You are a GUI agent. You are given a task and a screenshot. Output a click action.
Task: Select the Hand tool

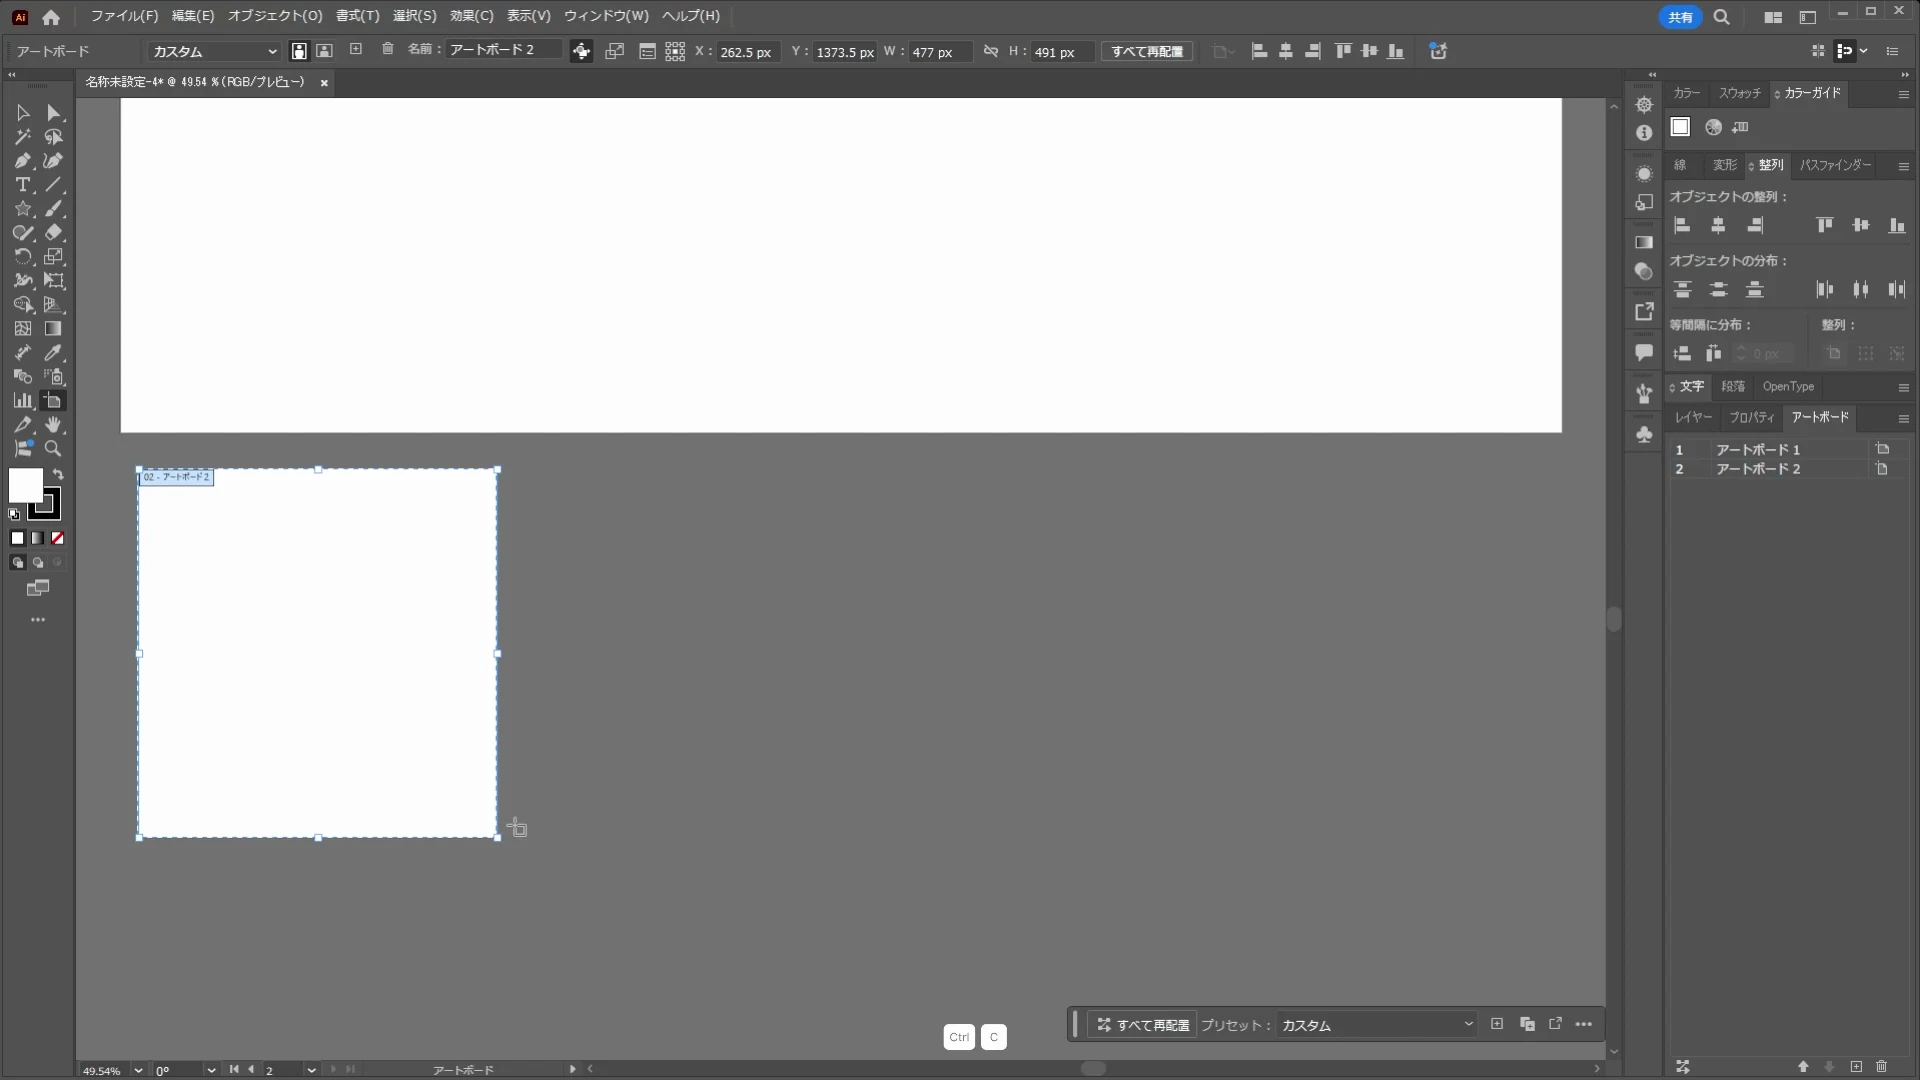(x=54, y=425)
